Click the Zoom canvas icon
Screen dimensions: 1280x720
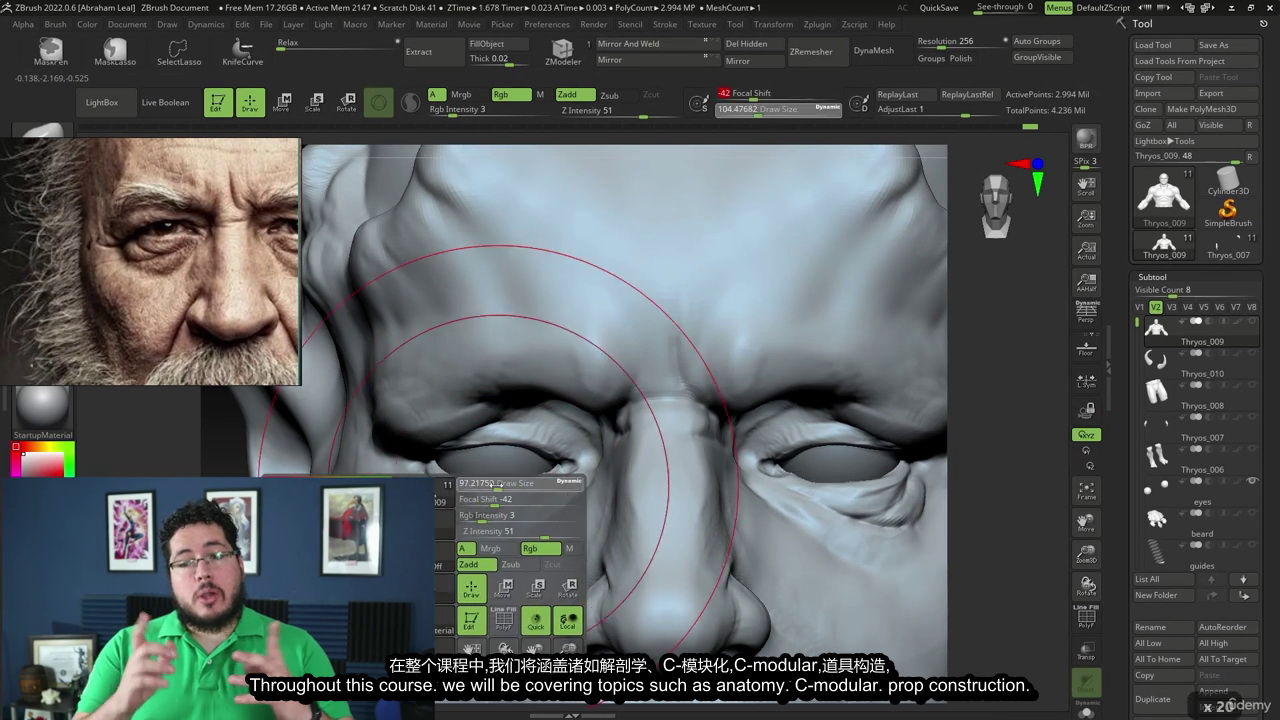[1086, 218]
